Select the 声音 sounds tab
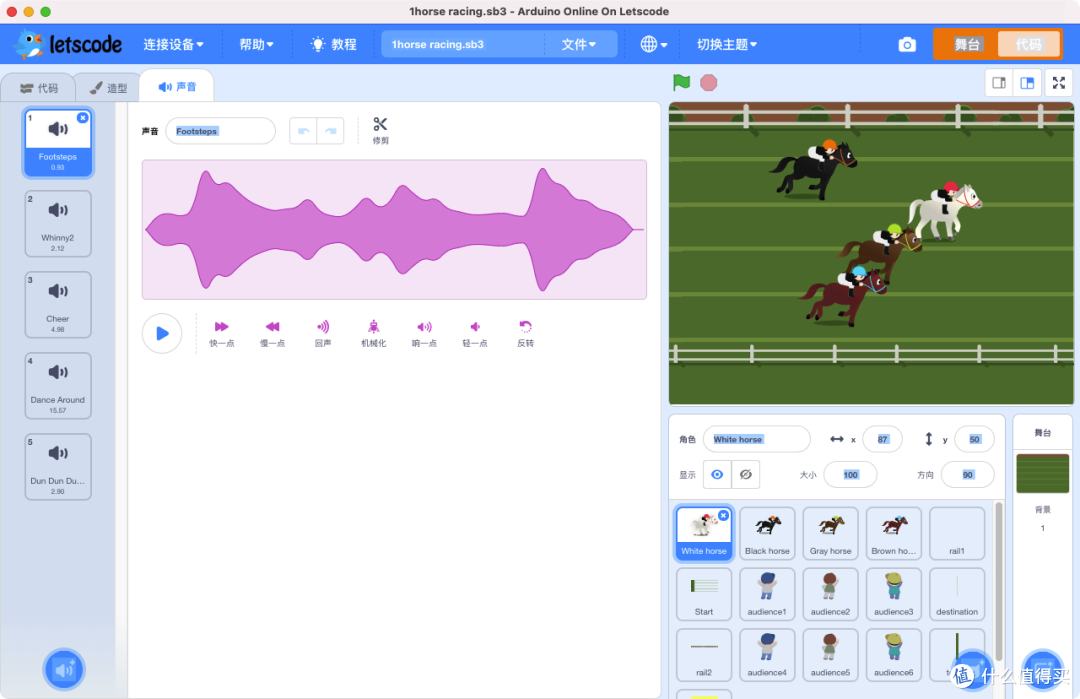Screen dimensions: 1080x699 coord(177,87)
